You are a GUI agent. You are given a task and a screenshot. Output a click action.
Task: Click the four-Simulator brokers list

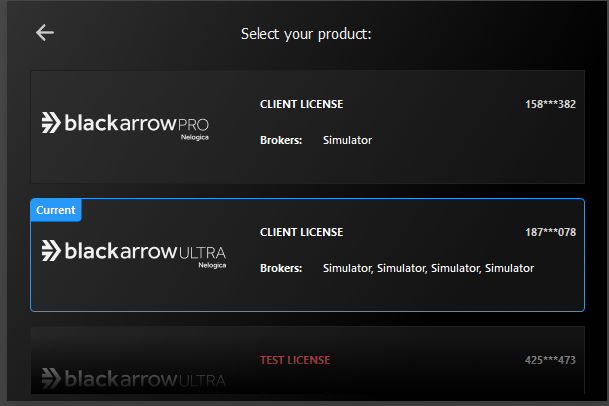click(428, 268)
